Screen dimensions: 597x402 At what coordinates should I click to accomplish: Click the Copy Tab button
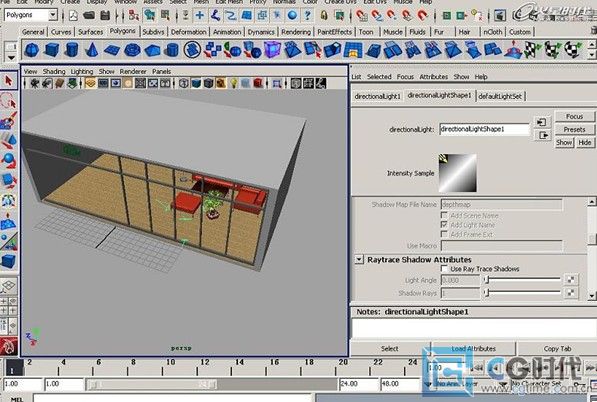pos(557,348)
